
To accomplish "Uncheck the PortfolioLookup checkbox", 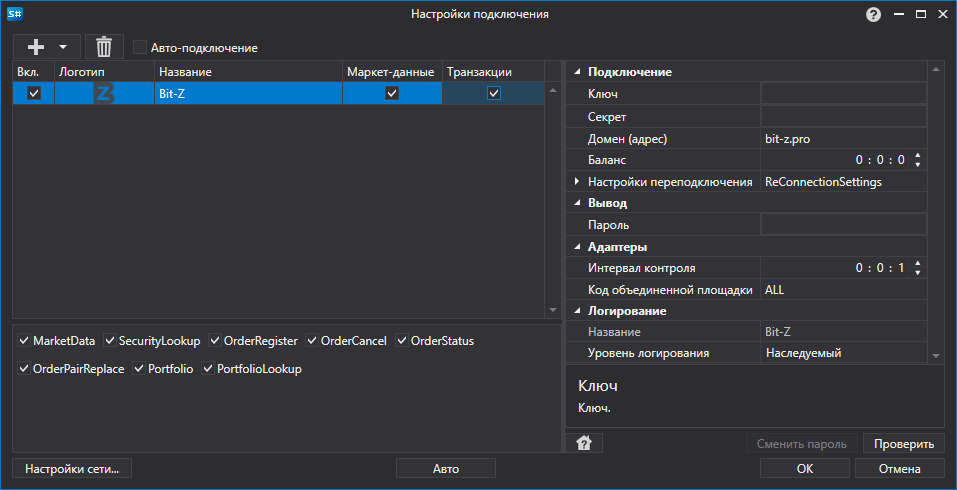I will (x=208, y=369).
